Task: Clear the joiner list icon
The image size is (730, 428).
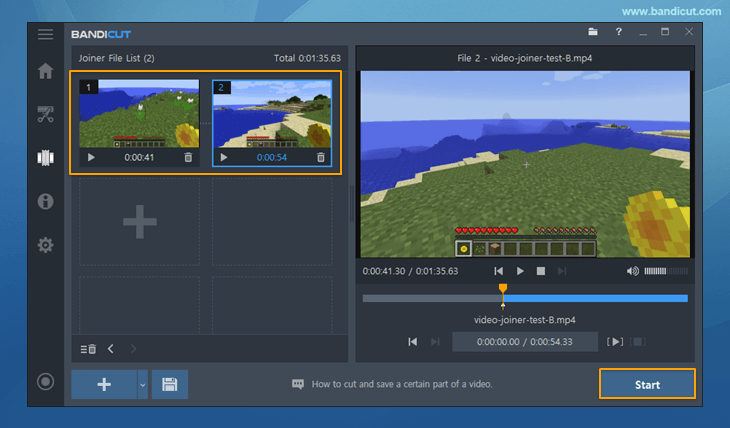Action: point(88,349)
